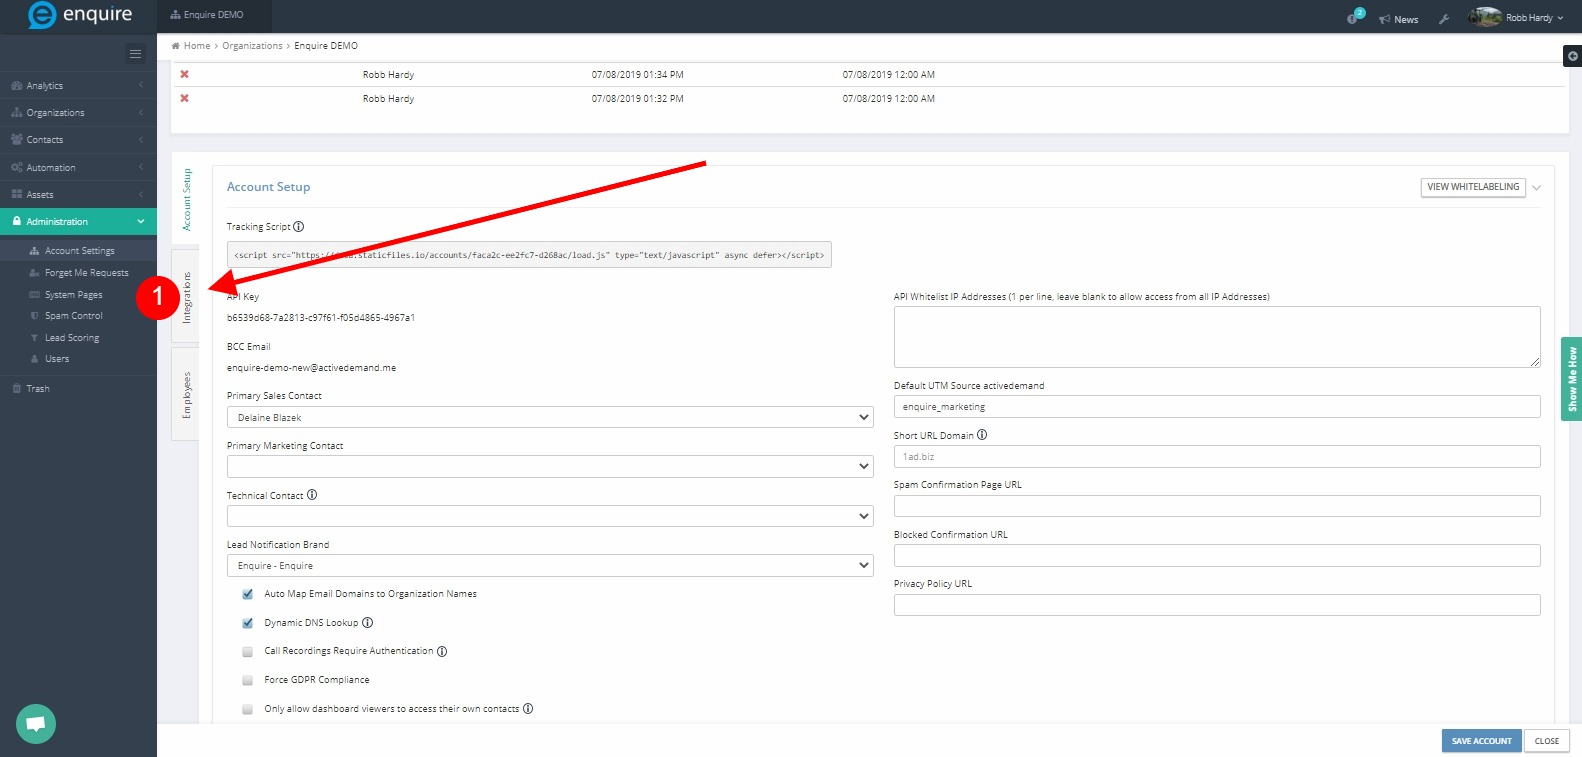
Task: Switch to Integrations vertical tab
Action: (x=186, y=297)
